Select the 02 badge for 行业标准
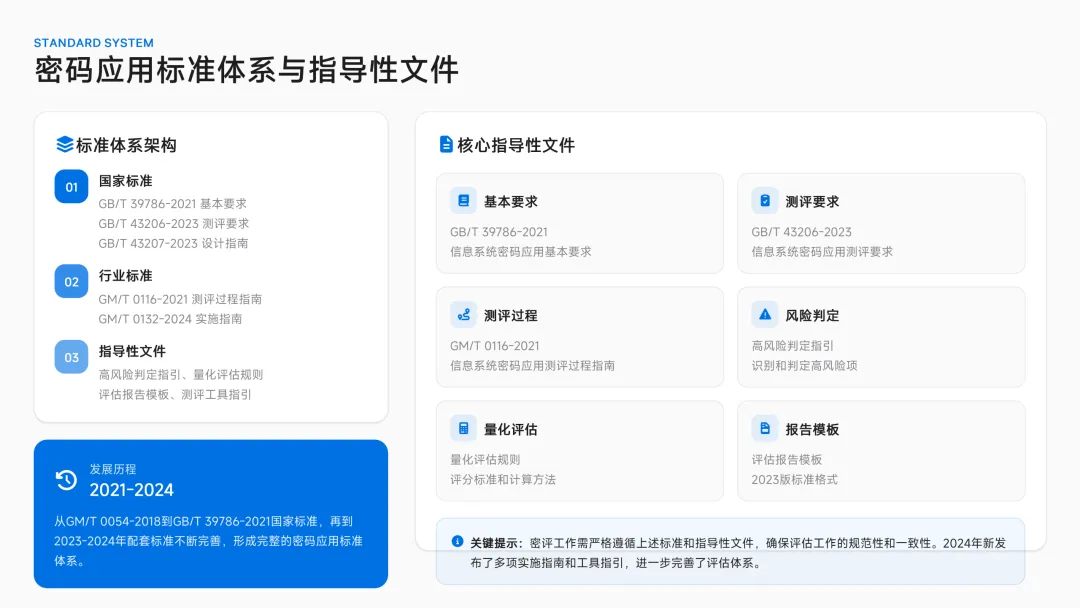Screen dimensions: 1080x608 pyautogui.click(x=72, y=282)
